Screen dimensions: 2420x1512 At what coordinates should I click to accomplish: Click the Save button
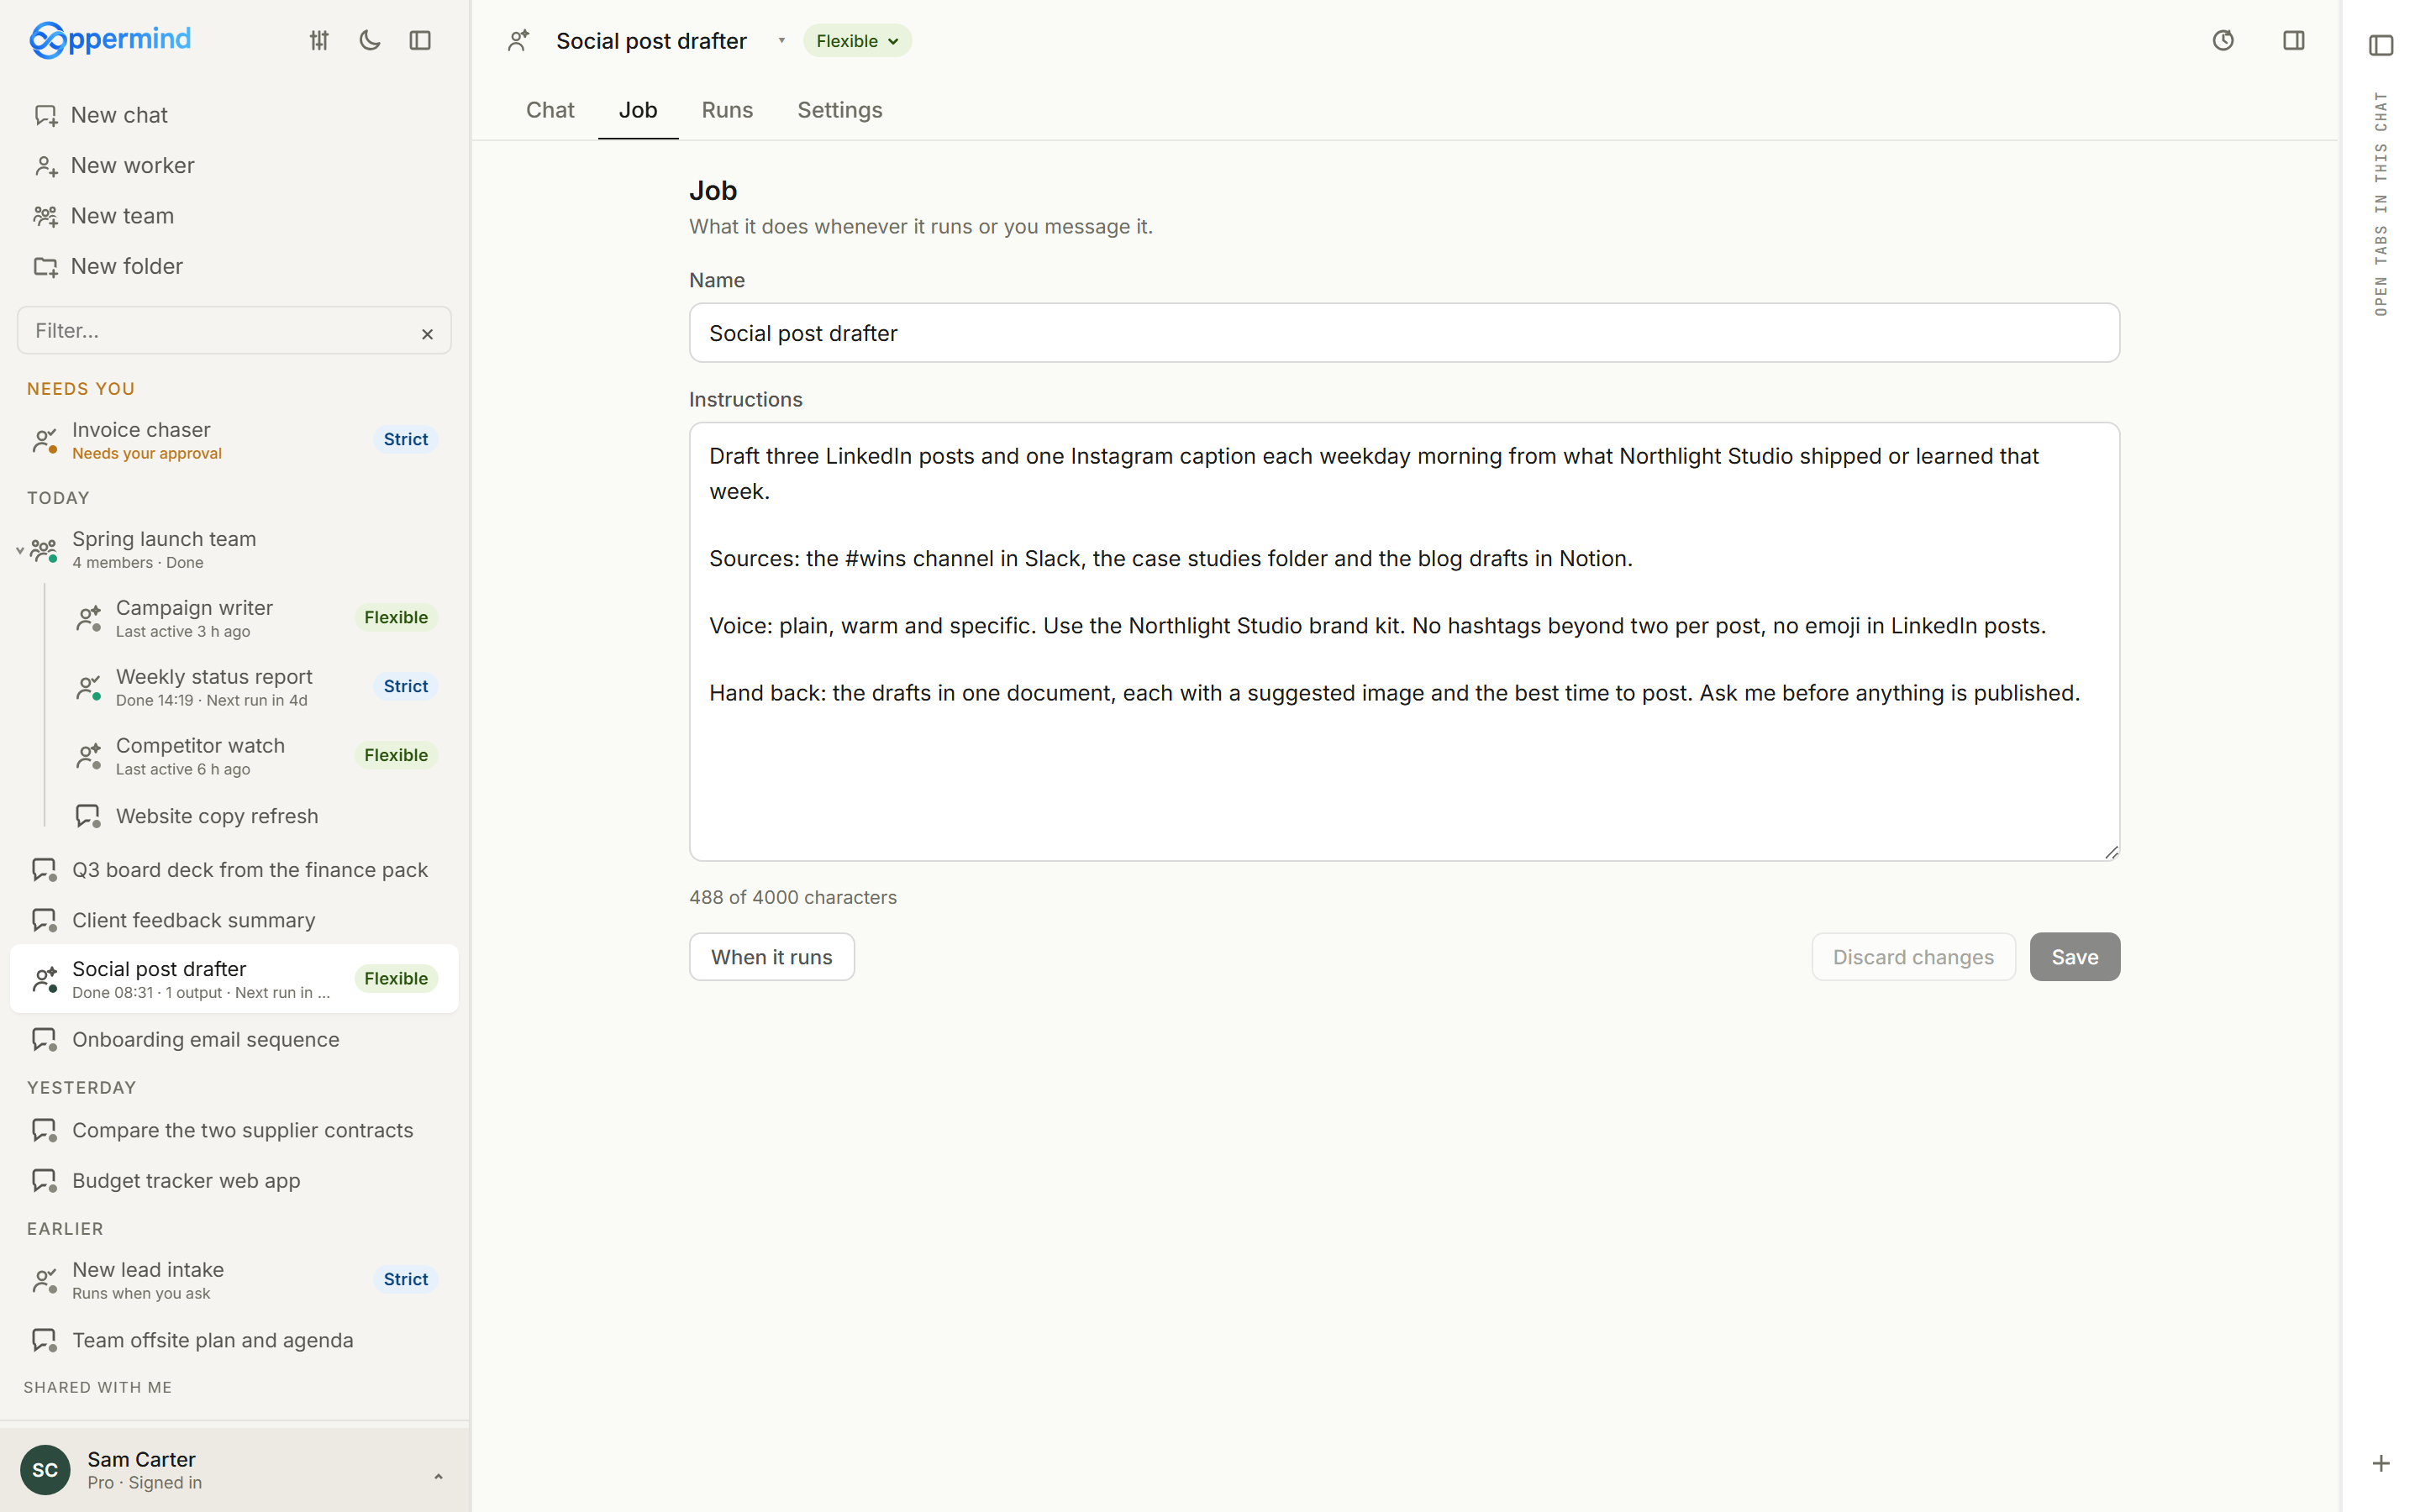(x=2075, y=957)
